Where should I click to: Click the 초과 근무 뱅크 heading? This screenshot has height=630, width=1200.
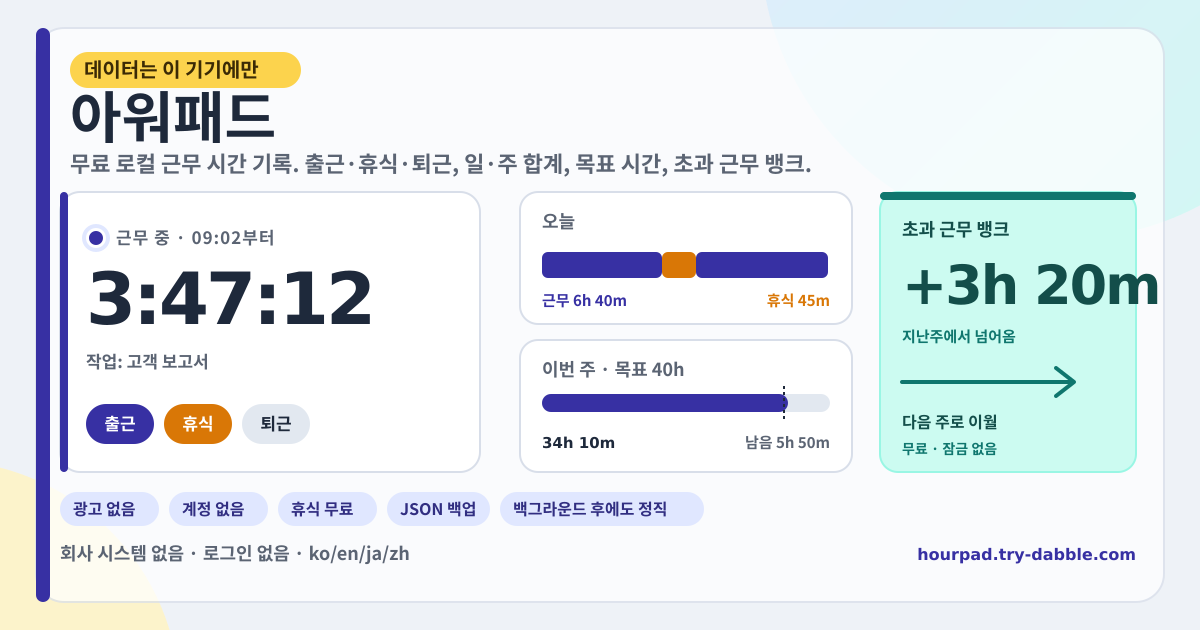coord(955,229)
